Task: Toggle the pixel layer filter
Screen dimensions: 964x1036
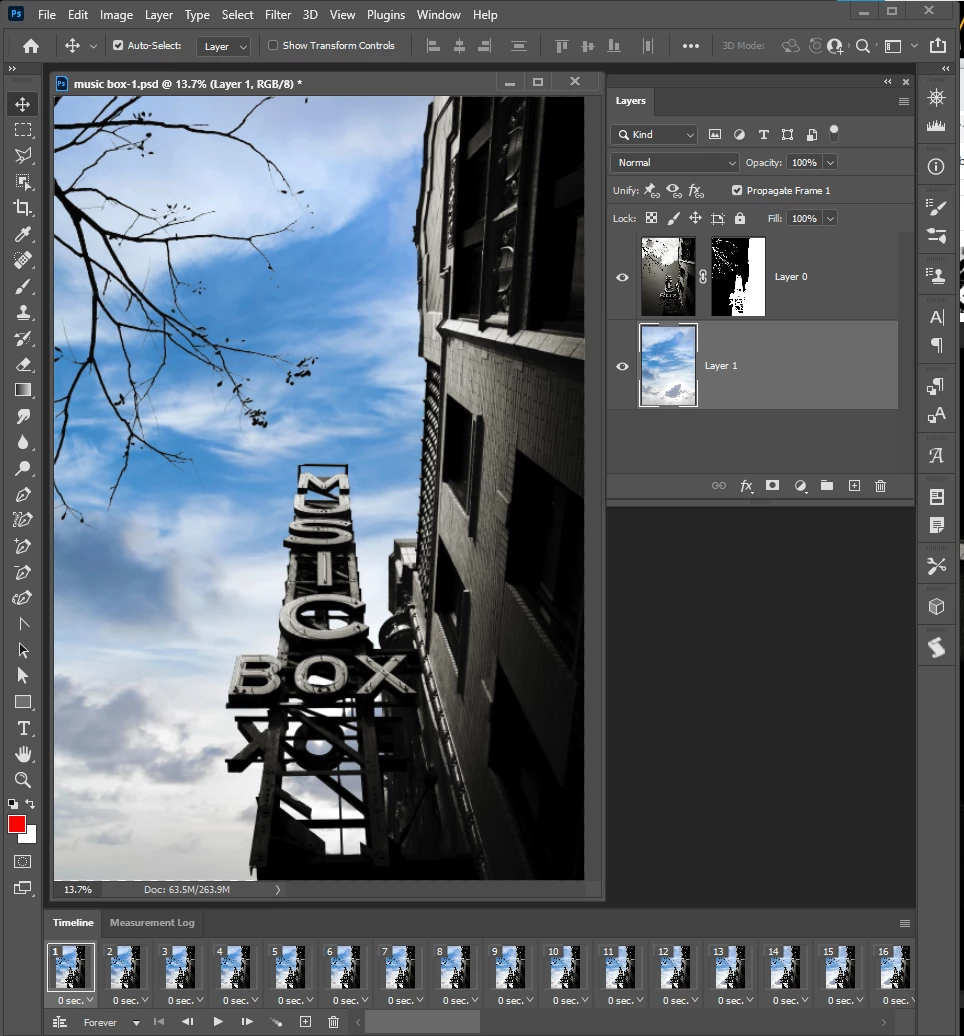Action: pyautogui.click(x=715, y=134)
